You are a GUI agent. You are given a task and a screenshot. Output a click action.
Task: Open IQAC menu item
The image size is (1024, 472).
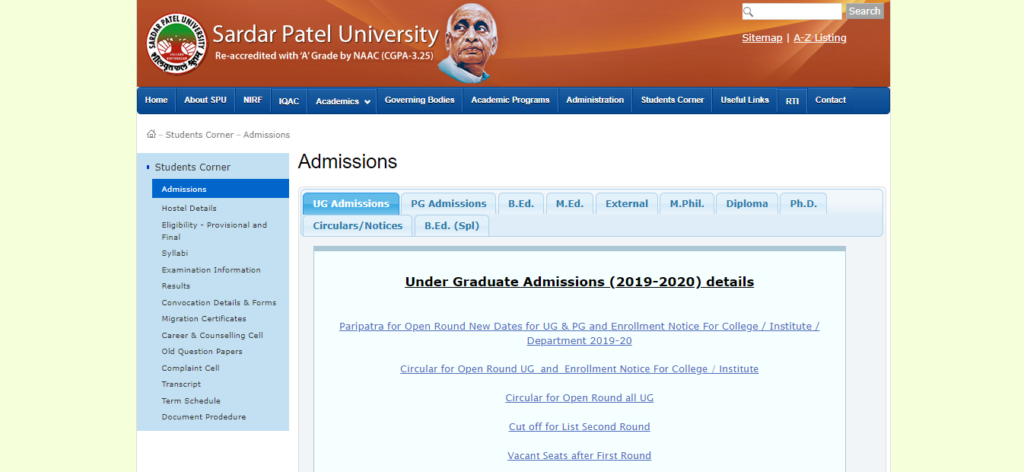coord(289,101)
